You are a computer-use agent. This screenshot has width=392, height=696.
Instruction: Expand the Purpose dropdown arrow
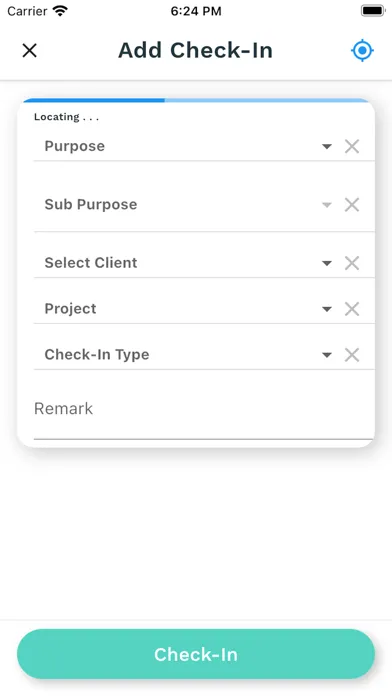point(327,146)
